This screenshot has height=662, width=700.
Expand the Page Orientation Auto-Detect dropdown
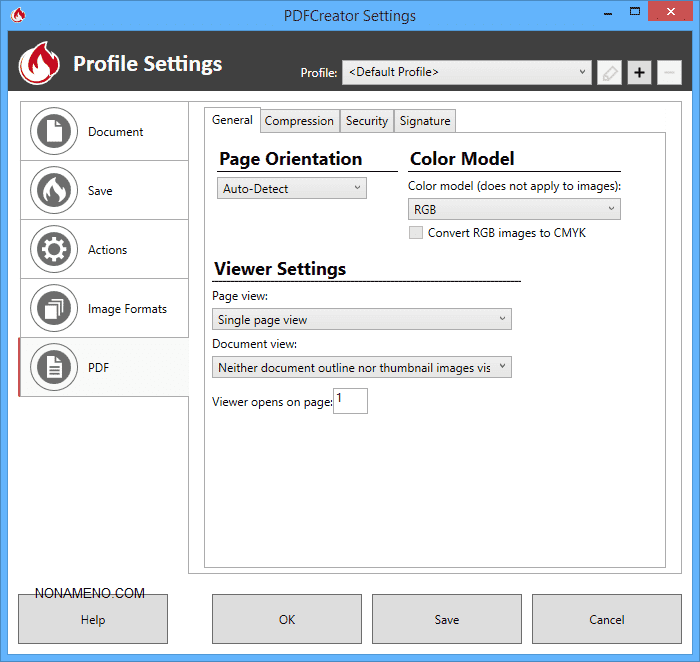[292, 188]
